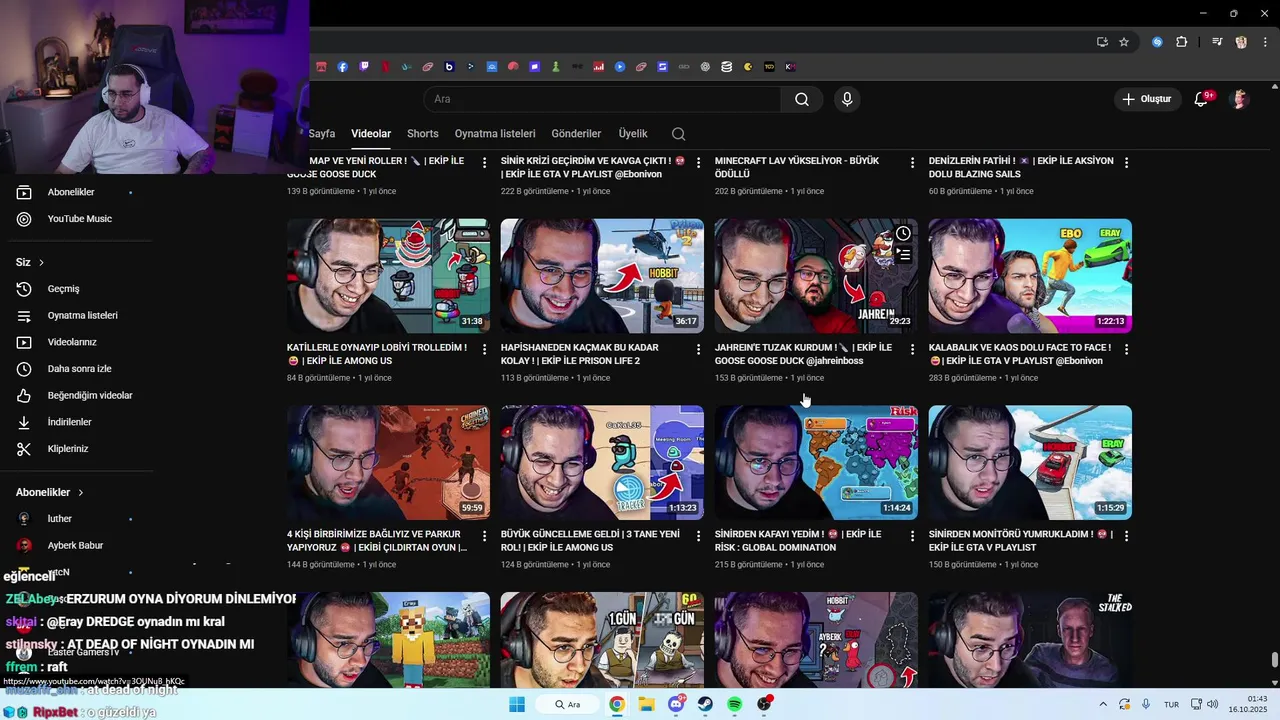Select the Videolar tab
The width and height of the screenshot is (1280, 720).
click(371, 133)
